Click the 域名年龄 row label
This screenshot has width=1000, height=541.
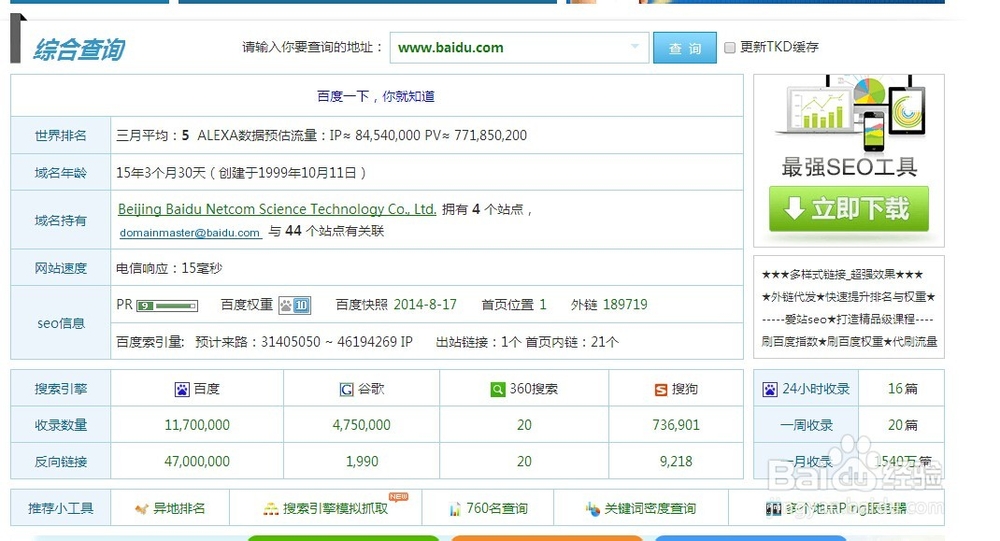coord(61,173)
